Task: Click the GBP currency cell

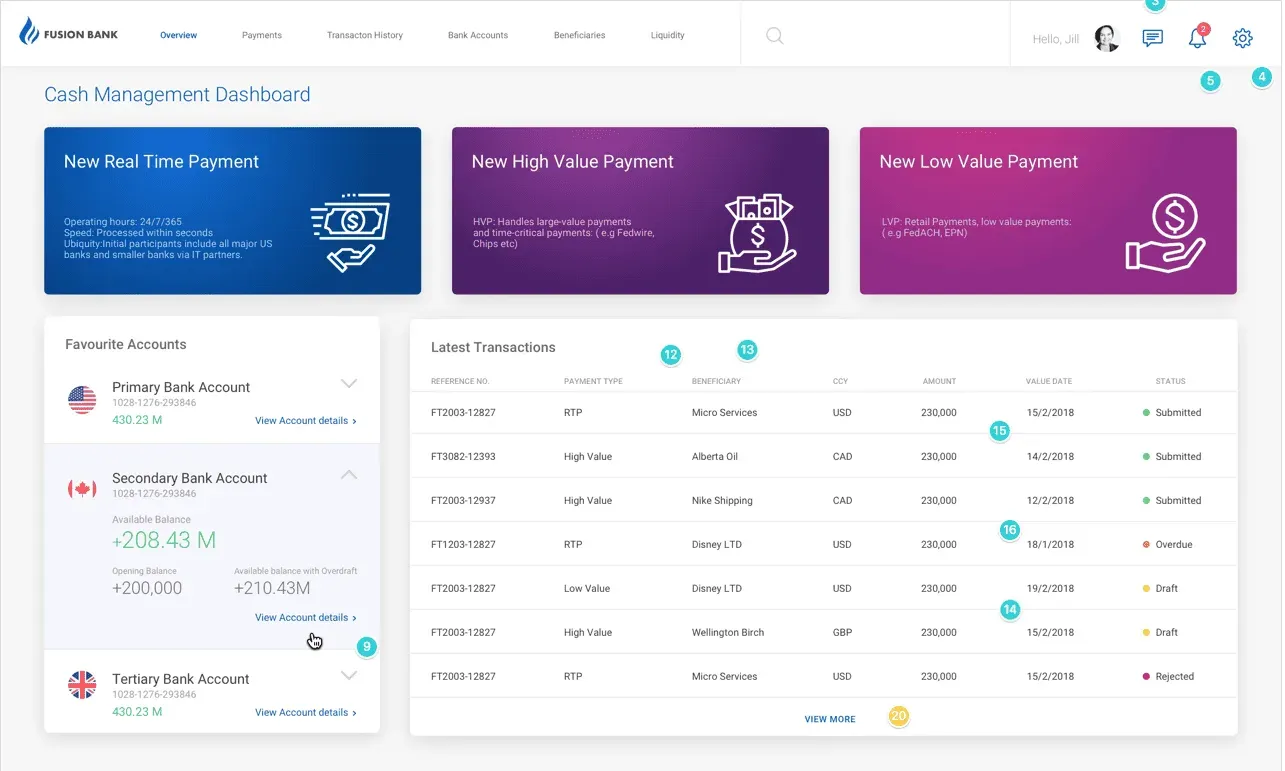Action: click(842, 633)
